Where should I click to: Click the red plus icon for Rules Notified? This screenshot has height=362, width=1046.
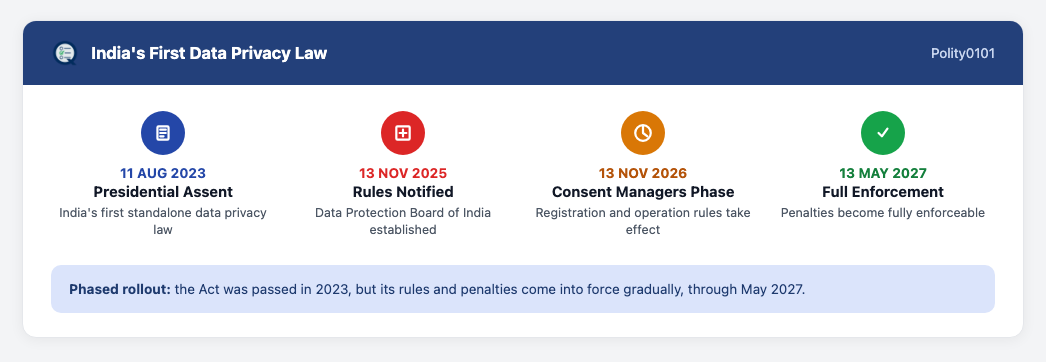(x=403, y=133)
